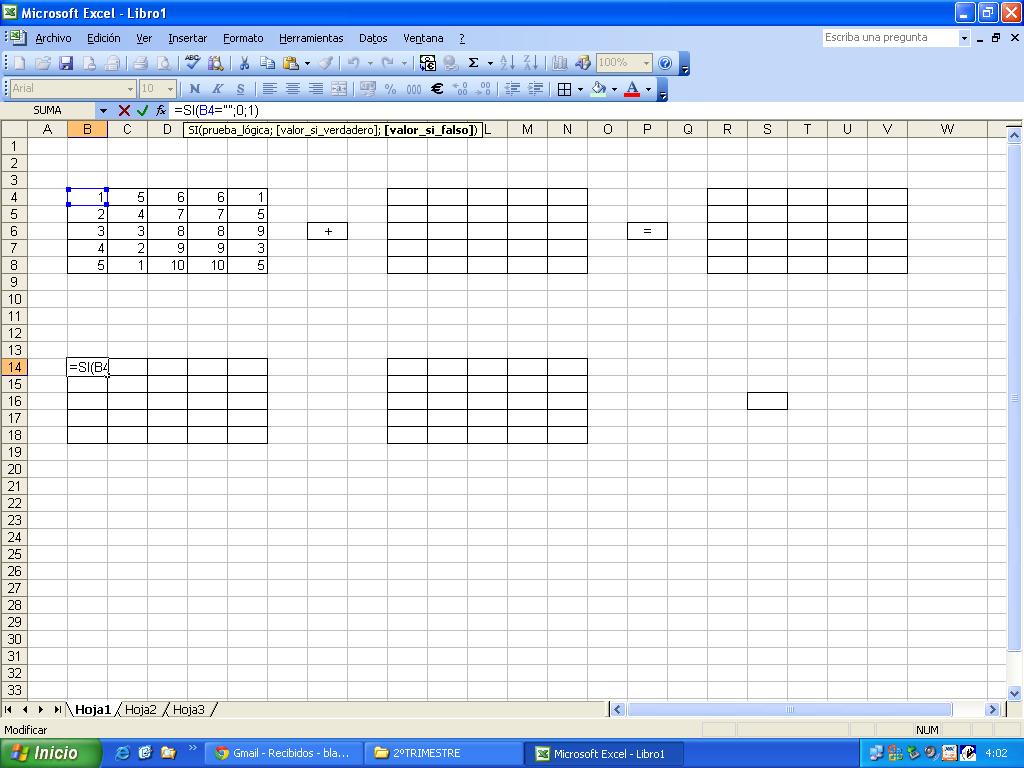Image resolution: width=1024 pixels, height=768 pixels.
Task: Click the Save floppy disk icon
Action: point(66,63)
